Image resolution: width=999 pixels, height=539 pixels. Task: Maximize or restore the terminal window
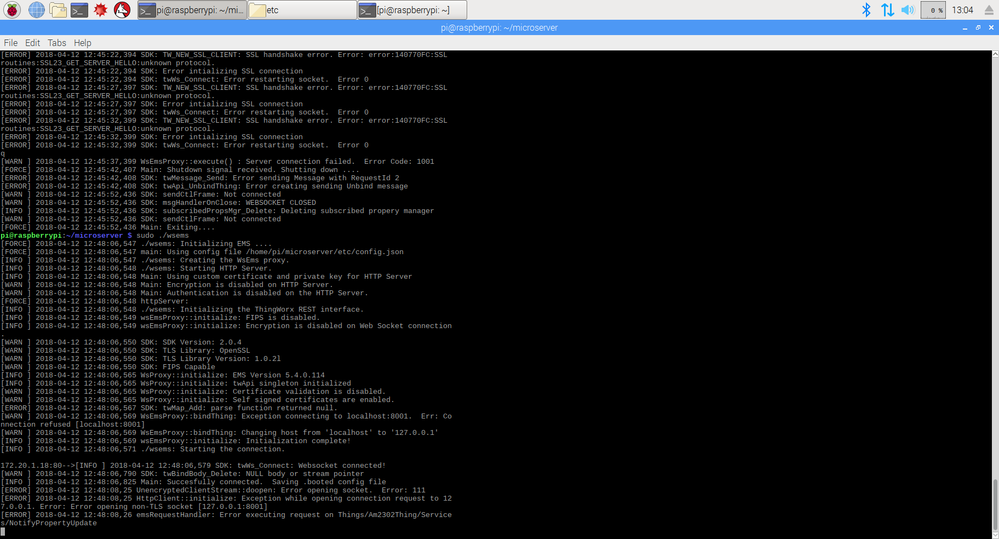coord(978,27)
